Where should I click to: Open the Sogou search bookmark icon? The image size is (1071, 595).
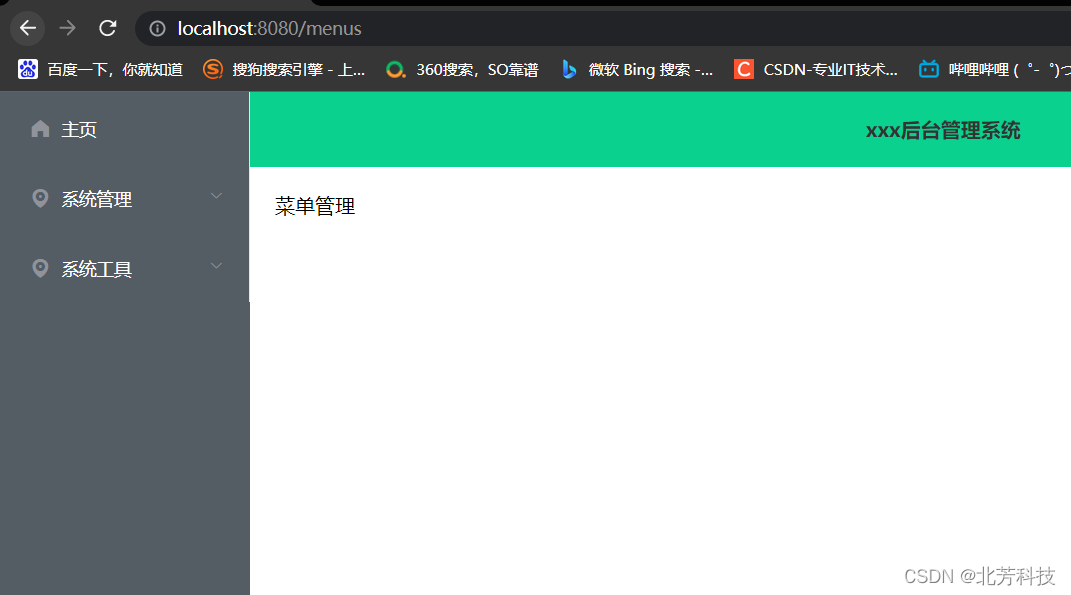pyautogui.click(x=212, y=69)
